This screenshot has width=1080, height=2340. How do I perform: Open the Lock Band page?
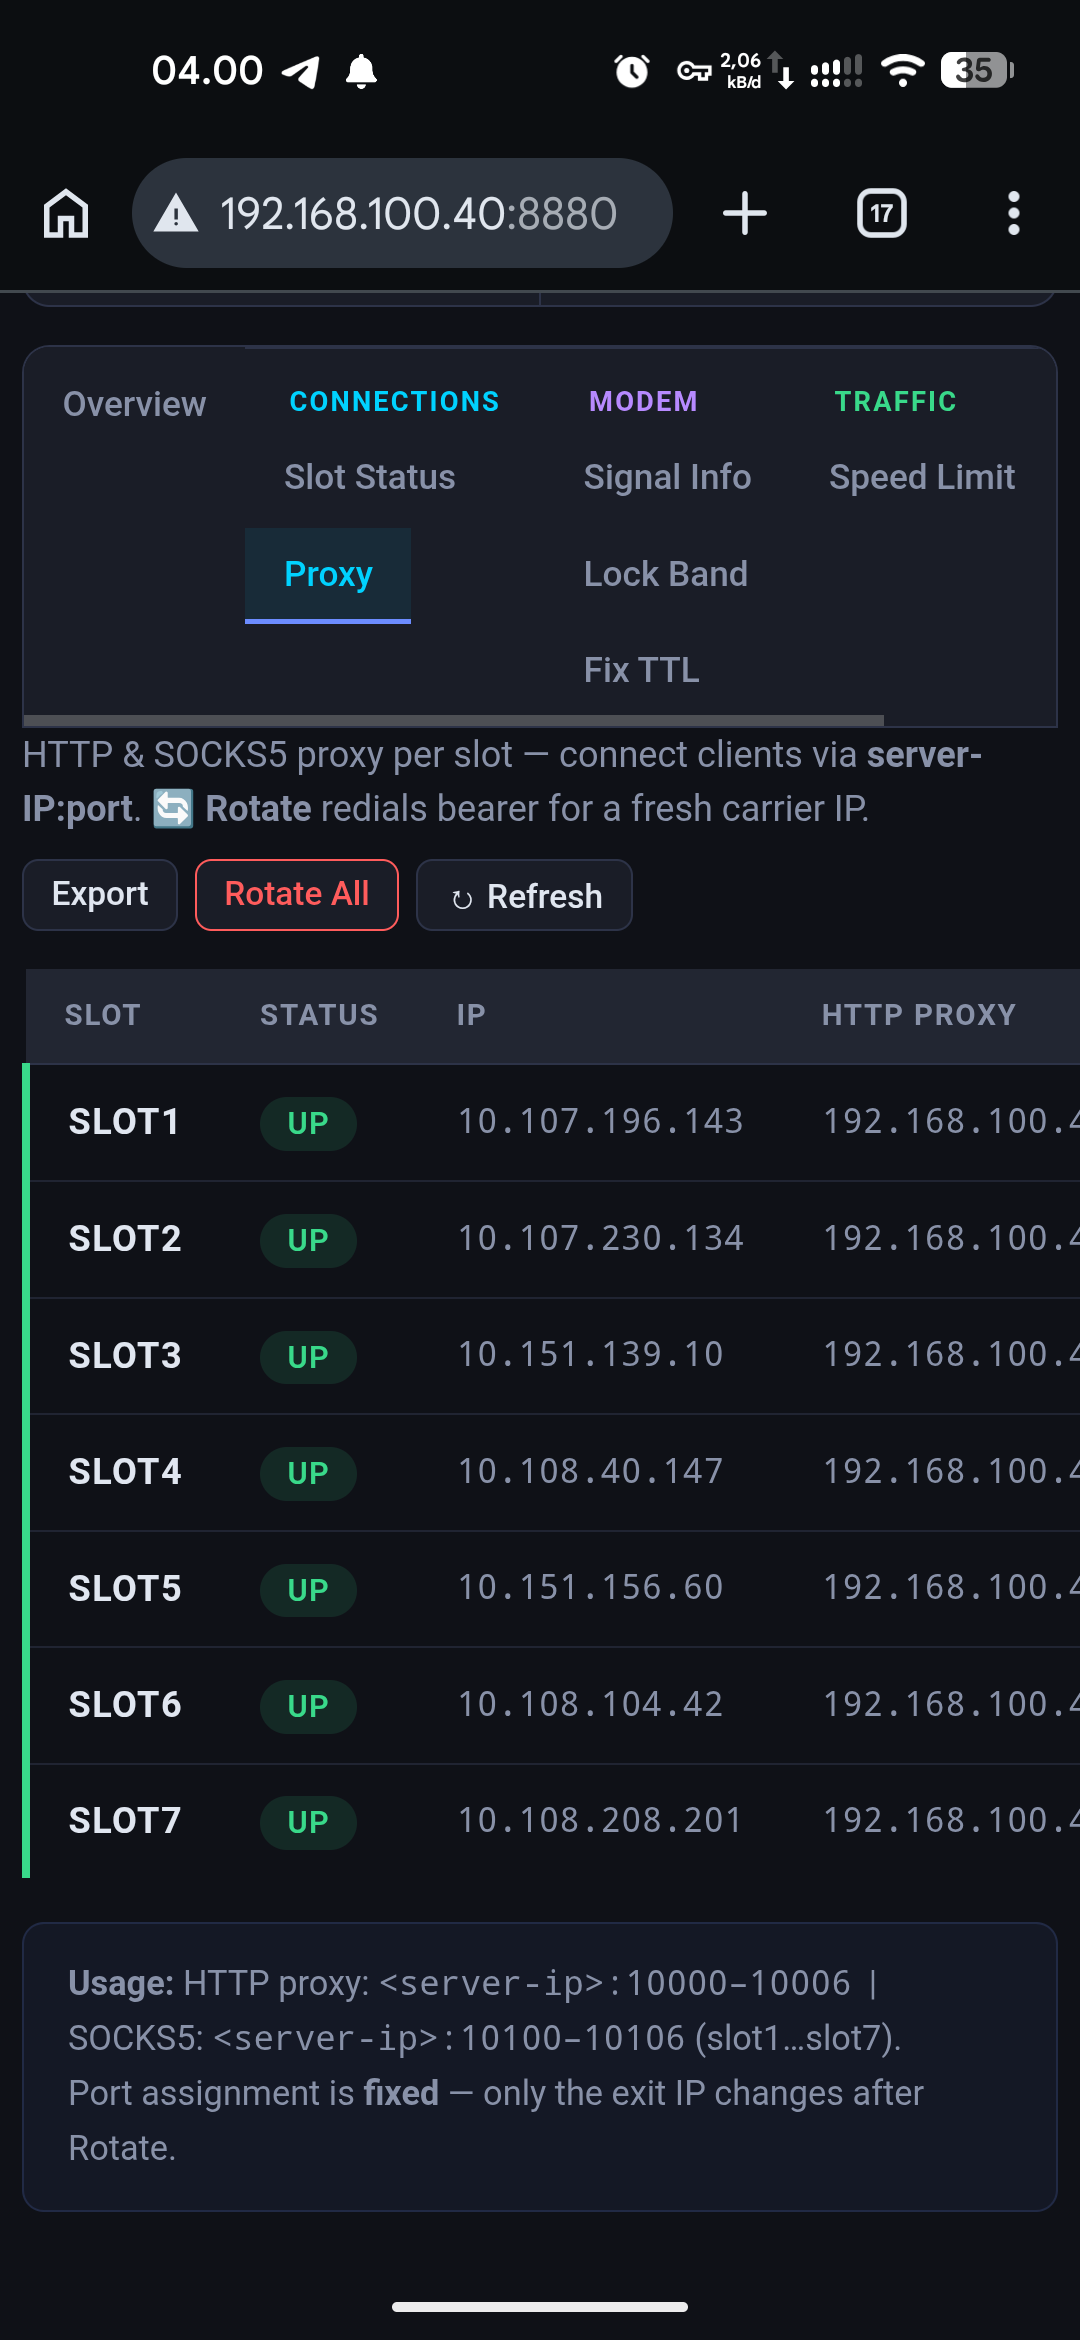tap(666, 574)
